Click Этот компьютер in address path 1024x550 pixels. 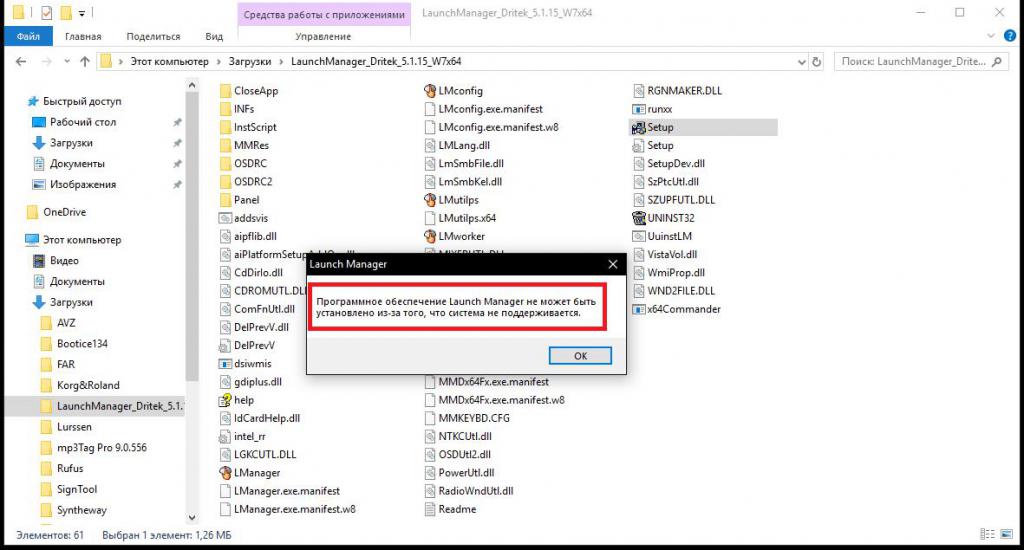[x=170, y=61]
